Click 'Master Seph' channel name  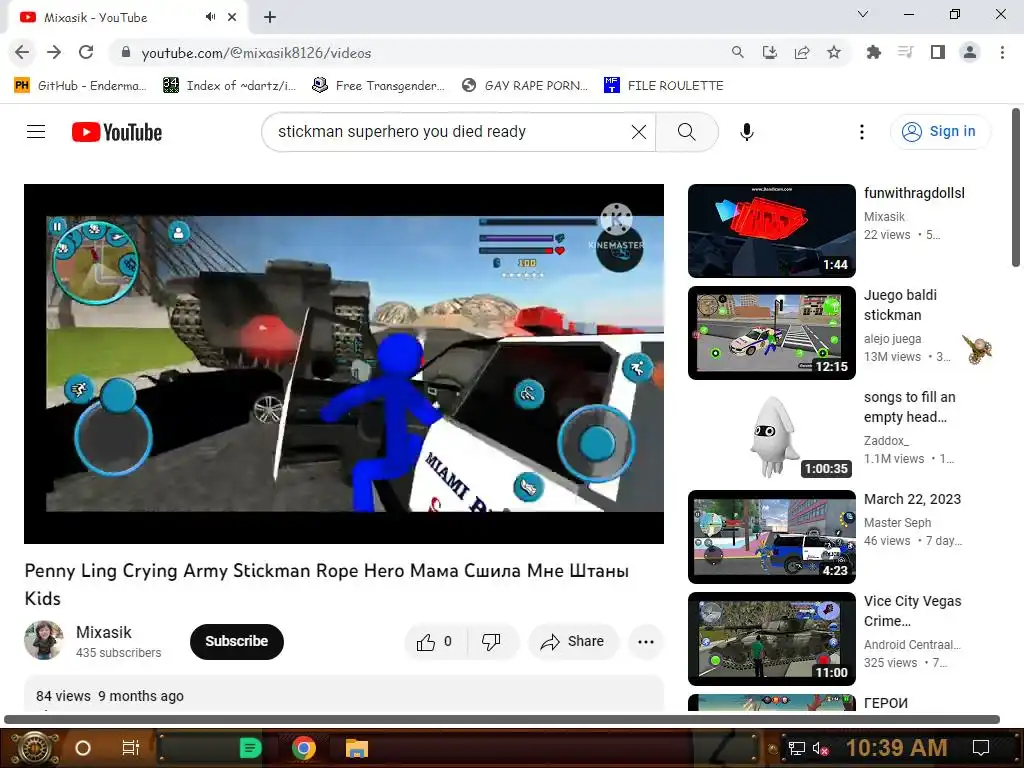coord(897,522)
